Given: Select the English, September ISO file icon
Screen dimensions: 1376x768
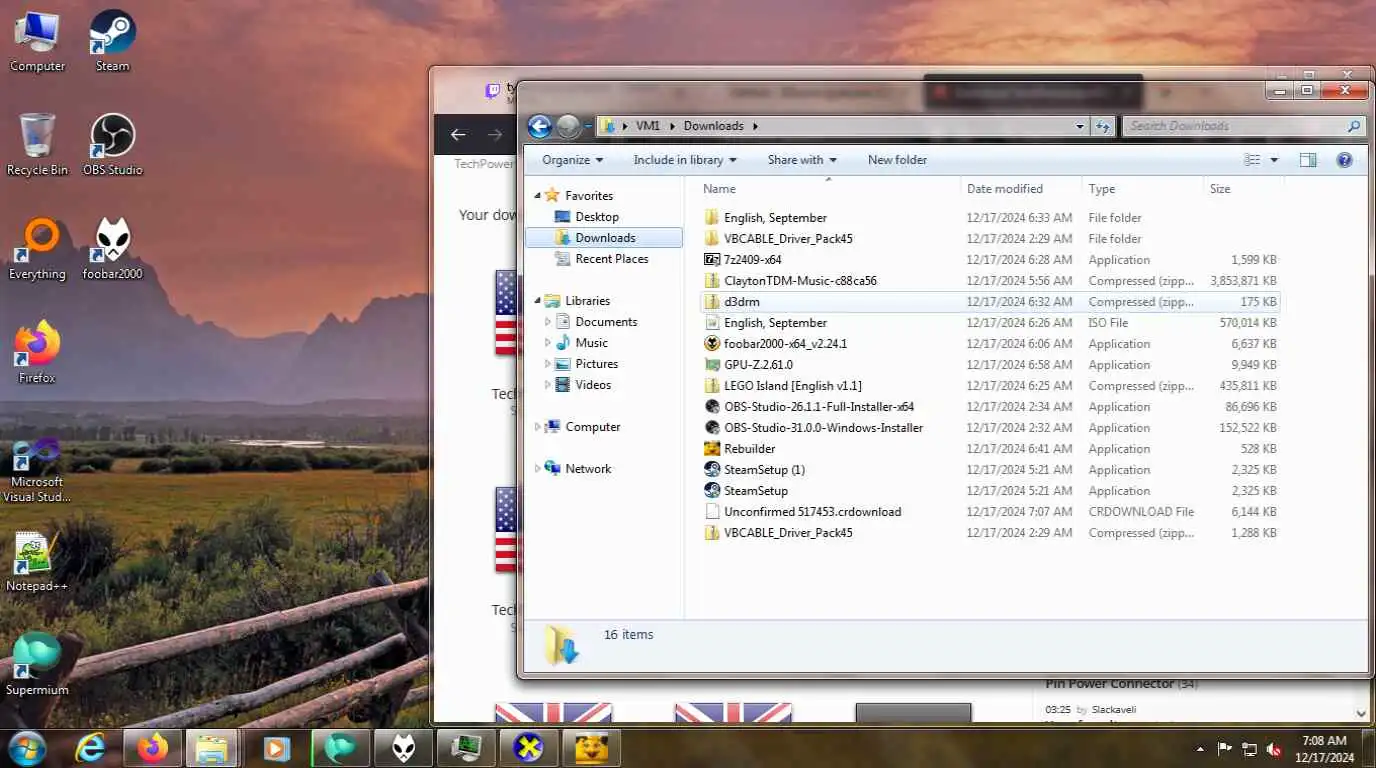Looking at the screenshot, I should (x=712, y=323).
